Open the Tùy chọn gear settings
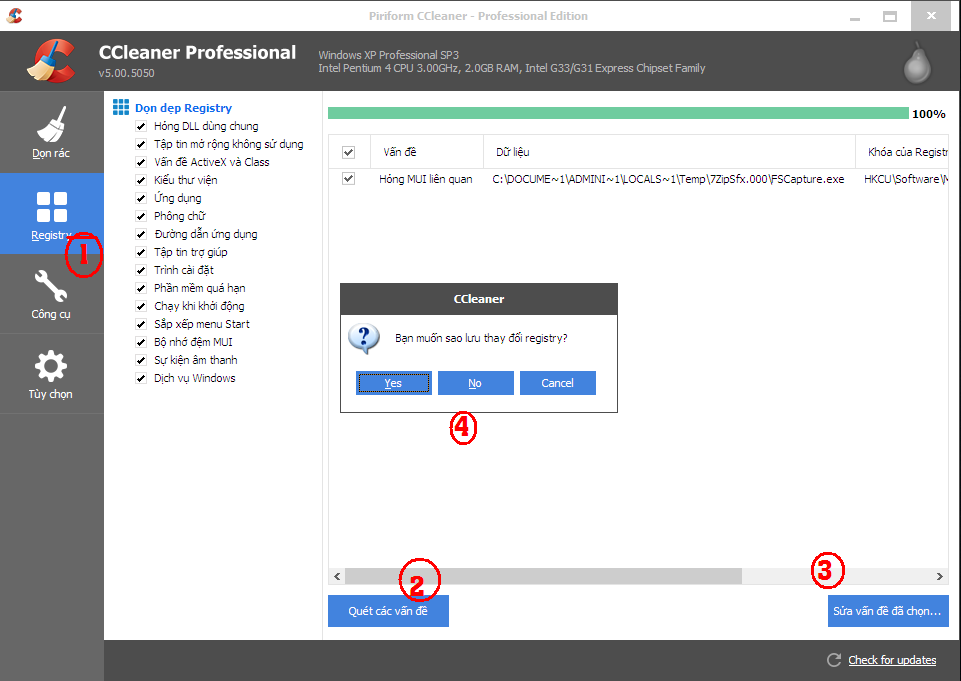The width and height of the screenshot is (961, 681). 51,367
